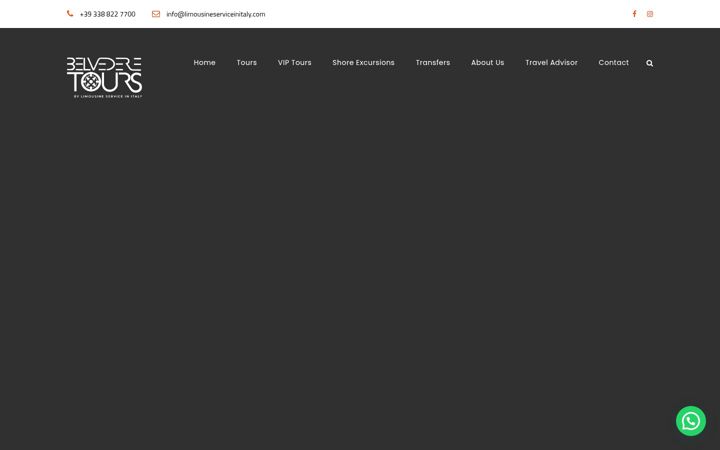720x450 pixels.
Task: Open the VIP Tours menu item
Action: pyautogui.click(x=294, y=62)
